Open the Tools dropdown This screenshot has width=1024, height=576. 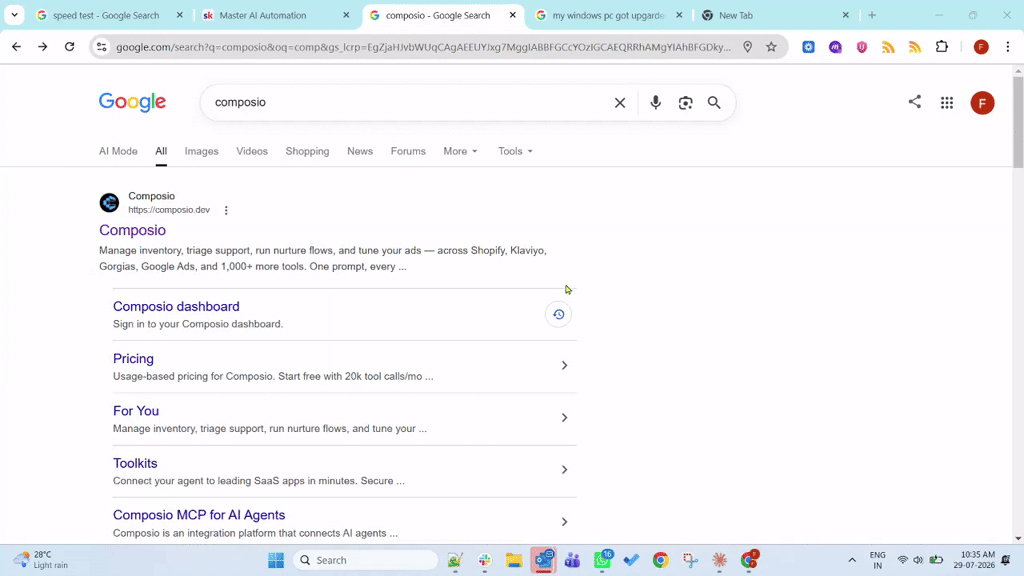click(x=515, y=151)
